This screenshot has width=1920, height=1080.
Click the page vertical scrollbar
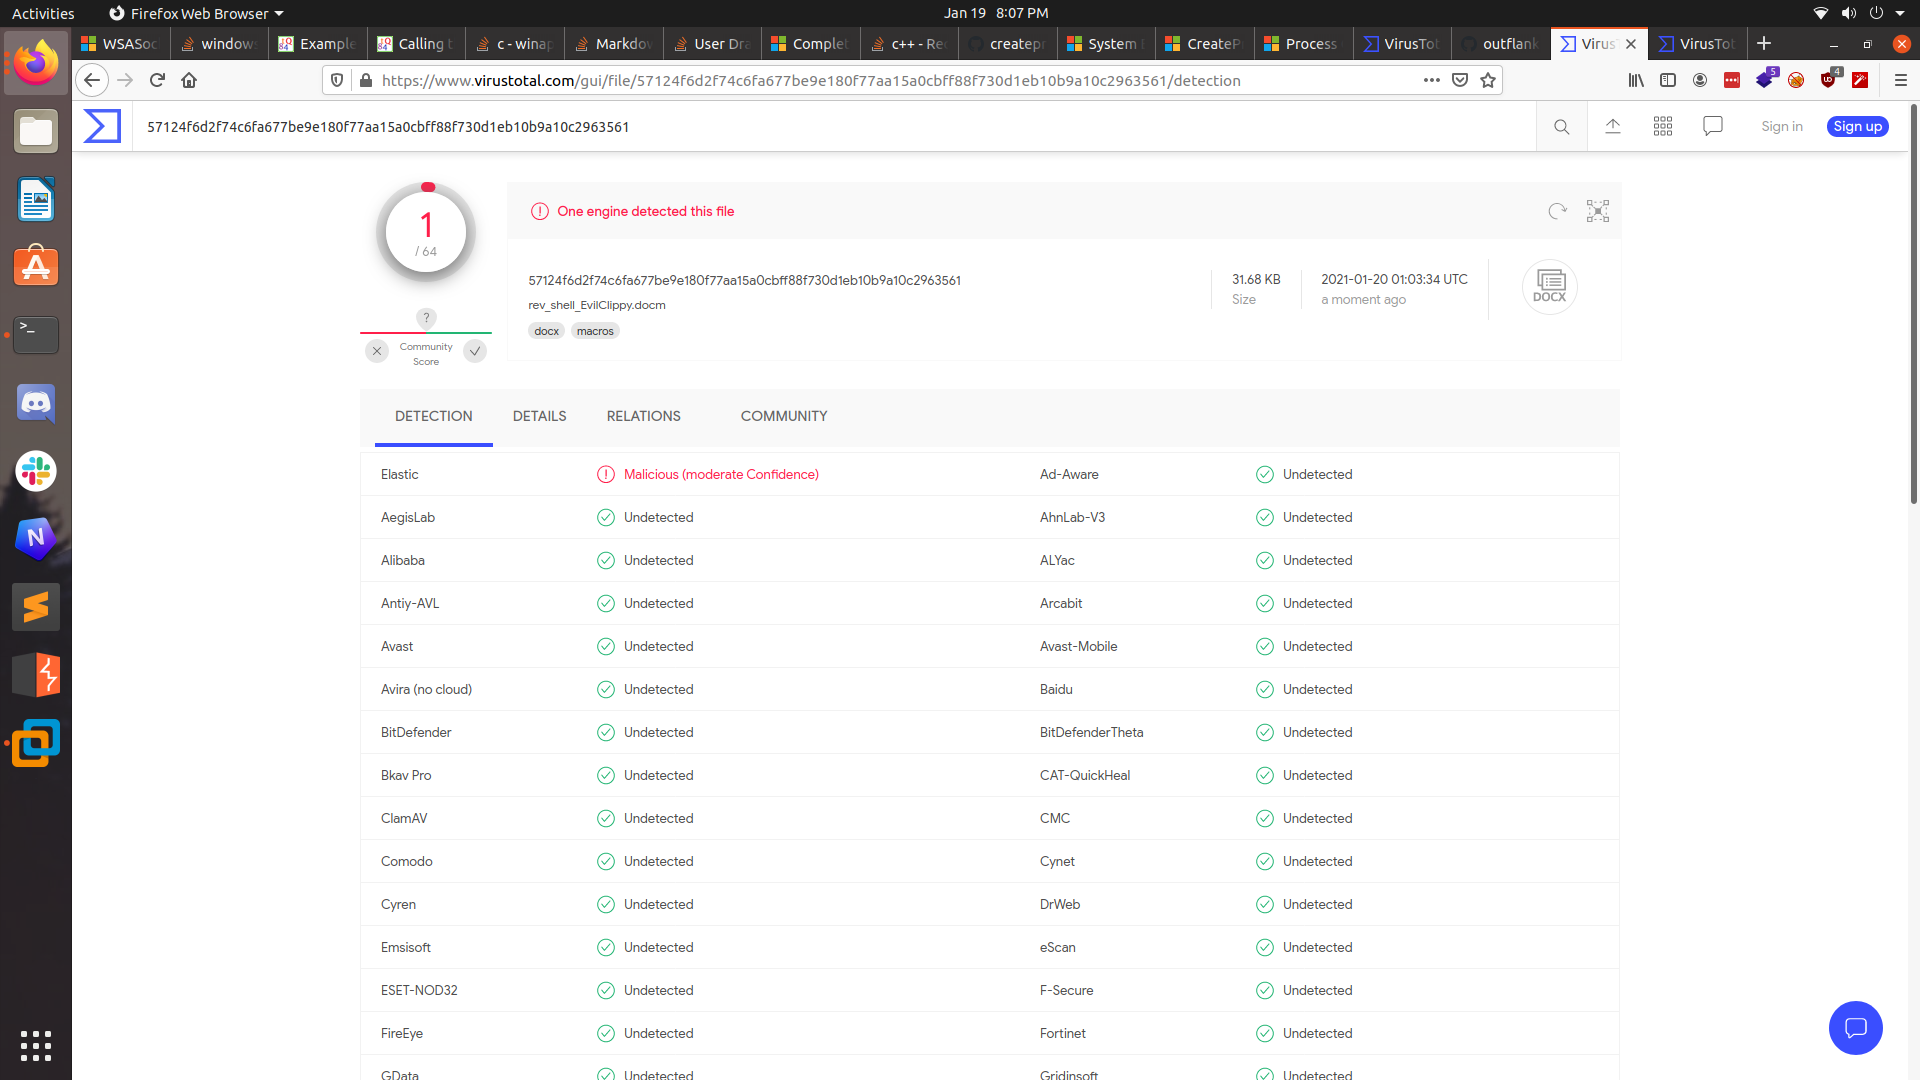click(1914, 304)
